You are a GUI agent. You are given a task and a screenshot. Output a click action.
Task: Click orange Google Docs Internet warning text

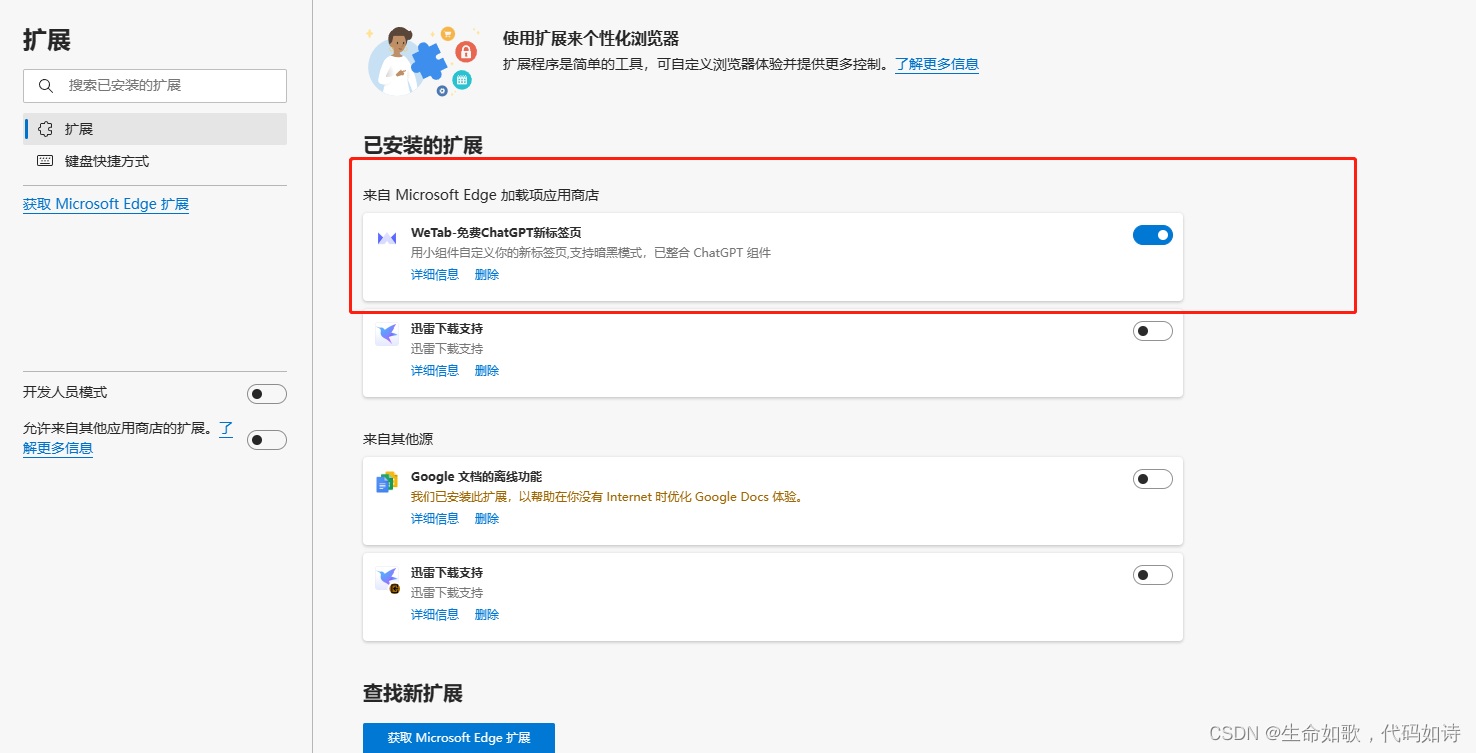608,497
